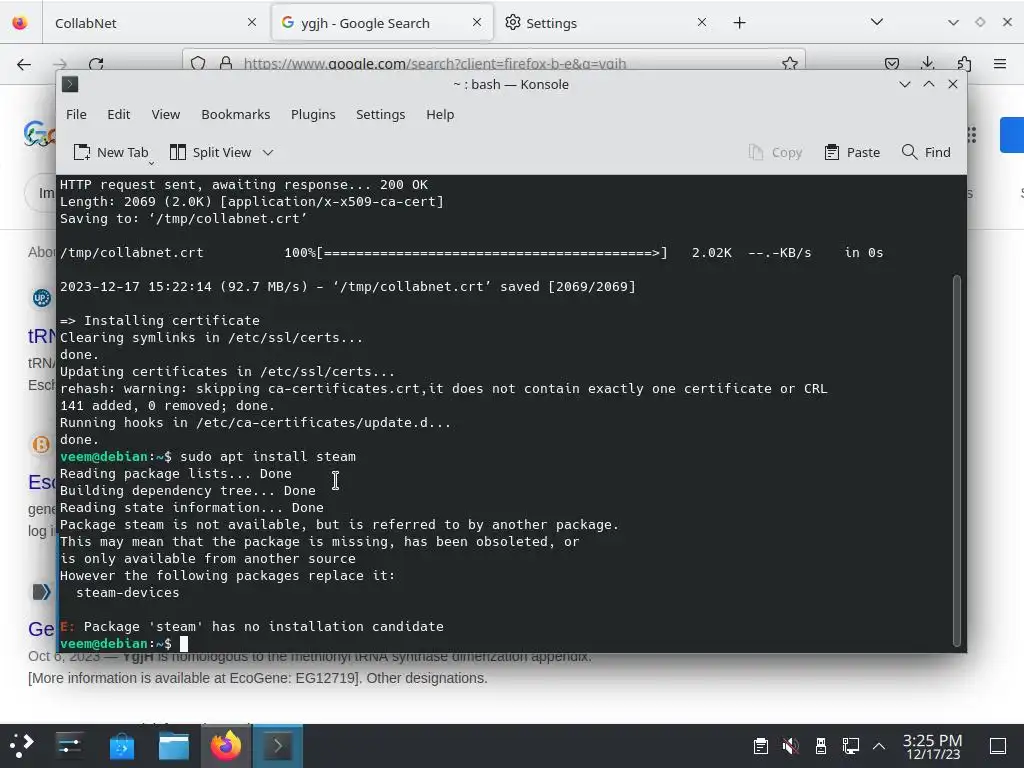The width and height of the screenshot is (1024, 768).
Task: Click the Copy button in Konsole toolbar
Action: [x=775, y=152]
